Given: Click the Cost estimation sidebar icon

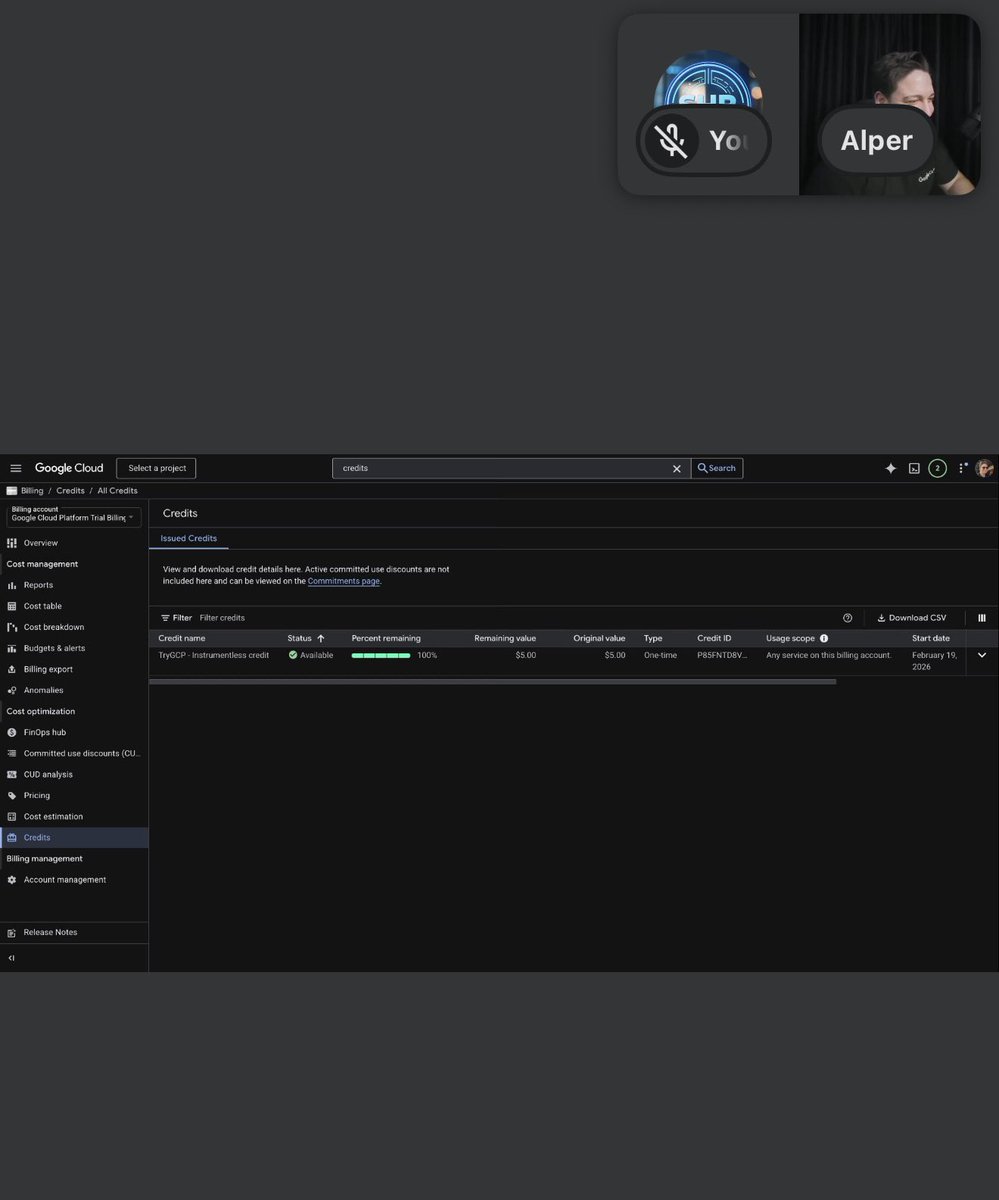Looking at the screenshot, I should point(12,816).
